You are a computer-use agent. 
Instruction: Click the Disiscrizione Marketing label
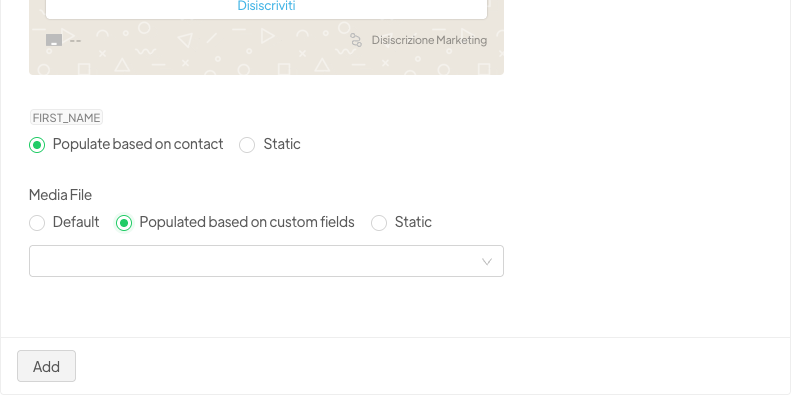pos(429,40)
